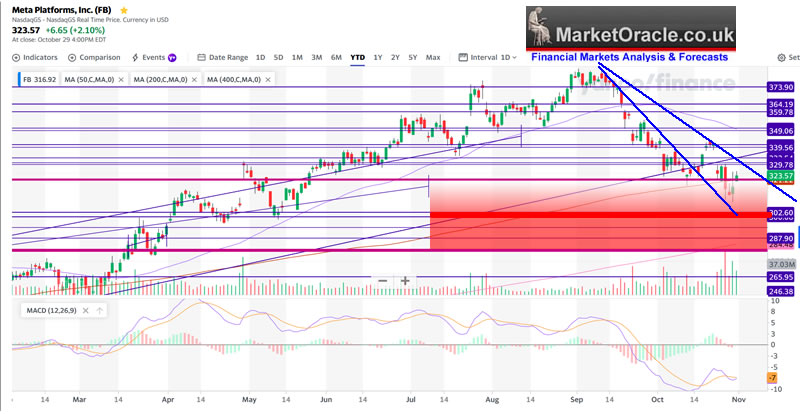Select the 3M range
This screenshot has width=800, height=414.
pyautogui.click(x=316, y=58)
